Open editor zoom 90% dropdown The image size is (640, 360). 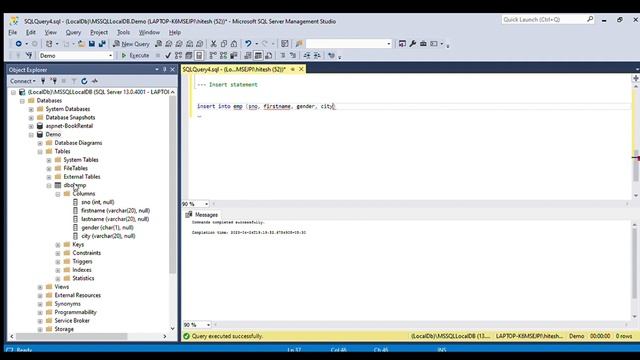tap(207, 204)
